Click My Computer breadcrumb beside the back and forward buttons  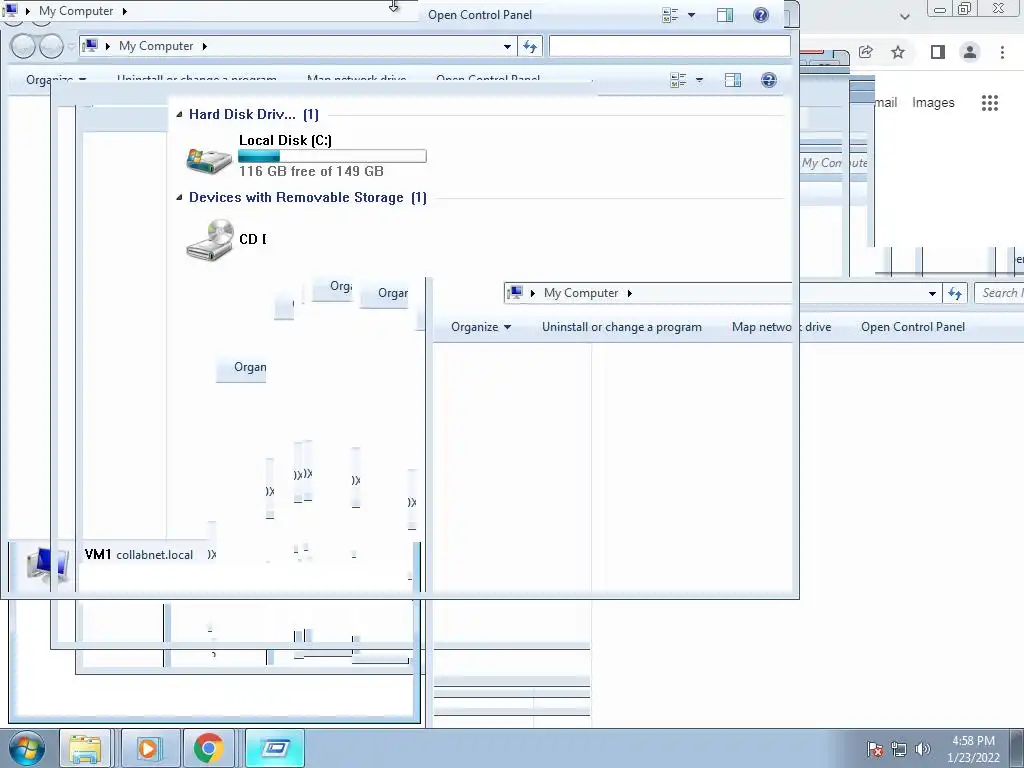point(156,46)
